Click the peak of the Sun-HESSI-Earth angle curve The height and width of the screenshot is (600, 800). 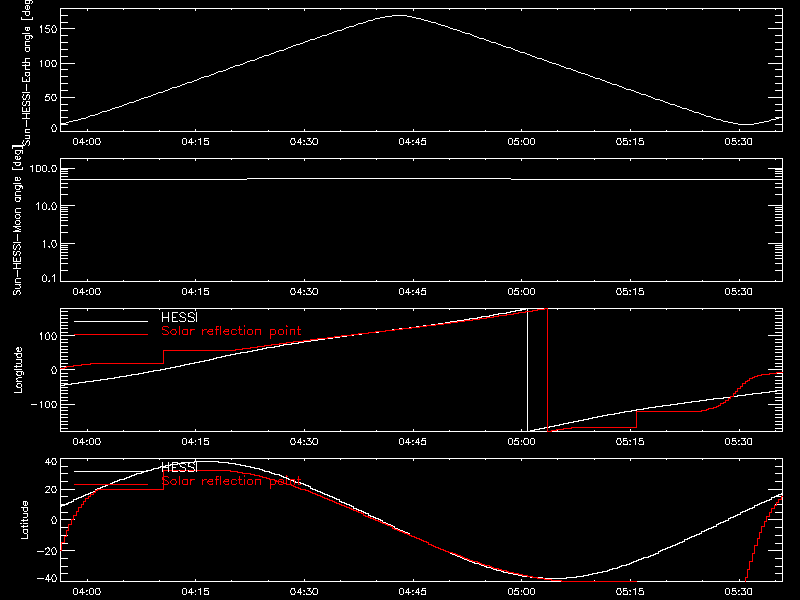coord(399,15)
